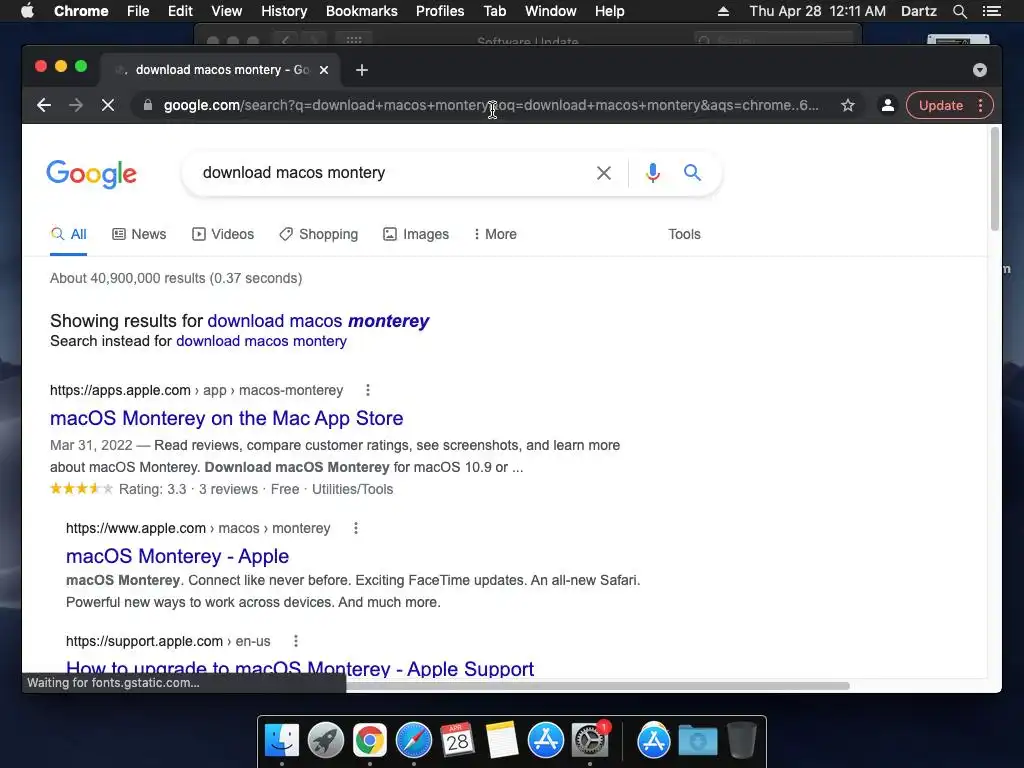Click the Tools button under the search bar
1024x768 pixels.
click(x=684, y=234)
